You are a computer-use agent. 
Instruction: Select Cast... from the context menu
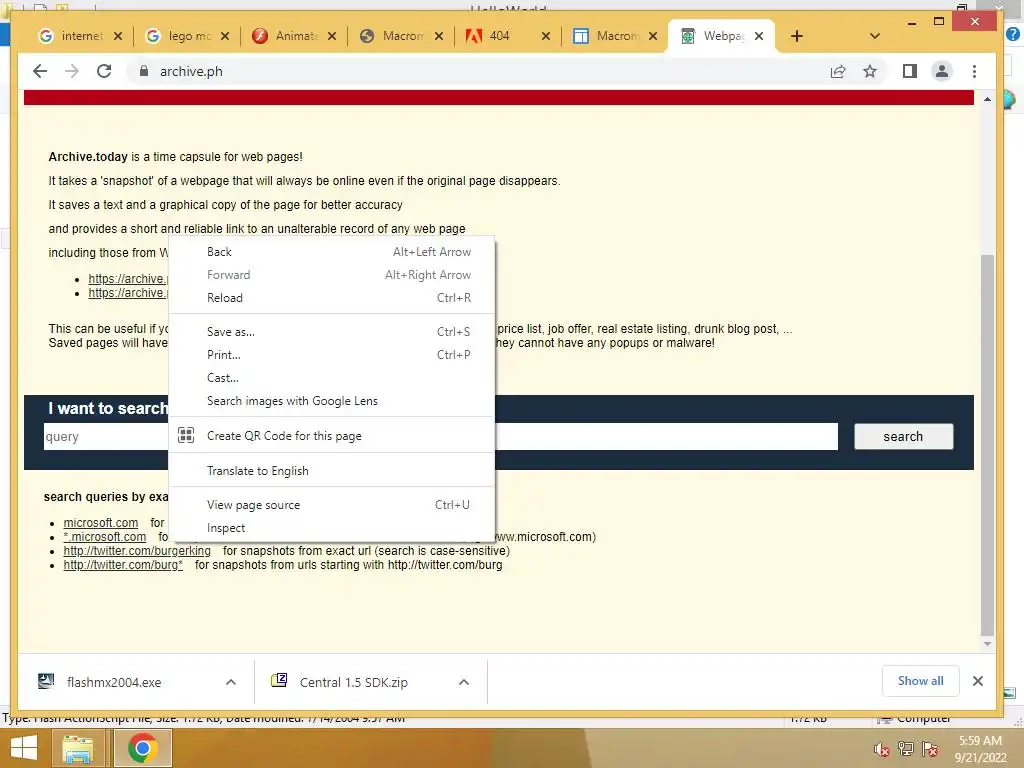point(332,377)
